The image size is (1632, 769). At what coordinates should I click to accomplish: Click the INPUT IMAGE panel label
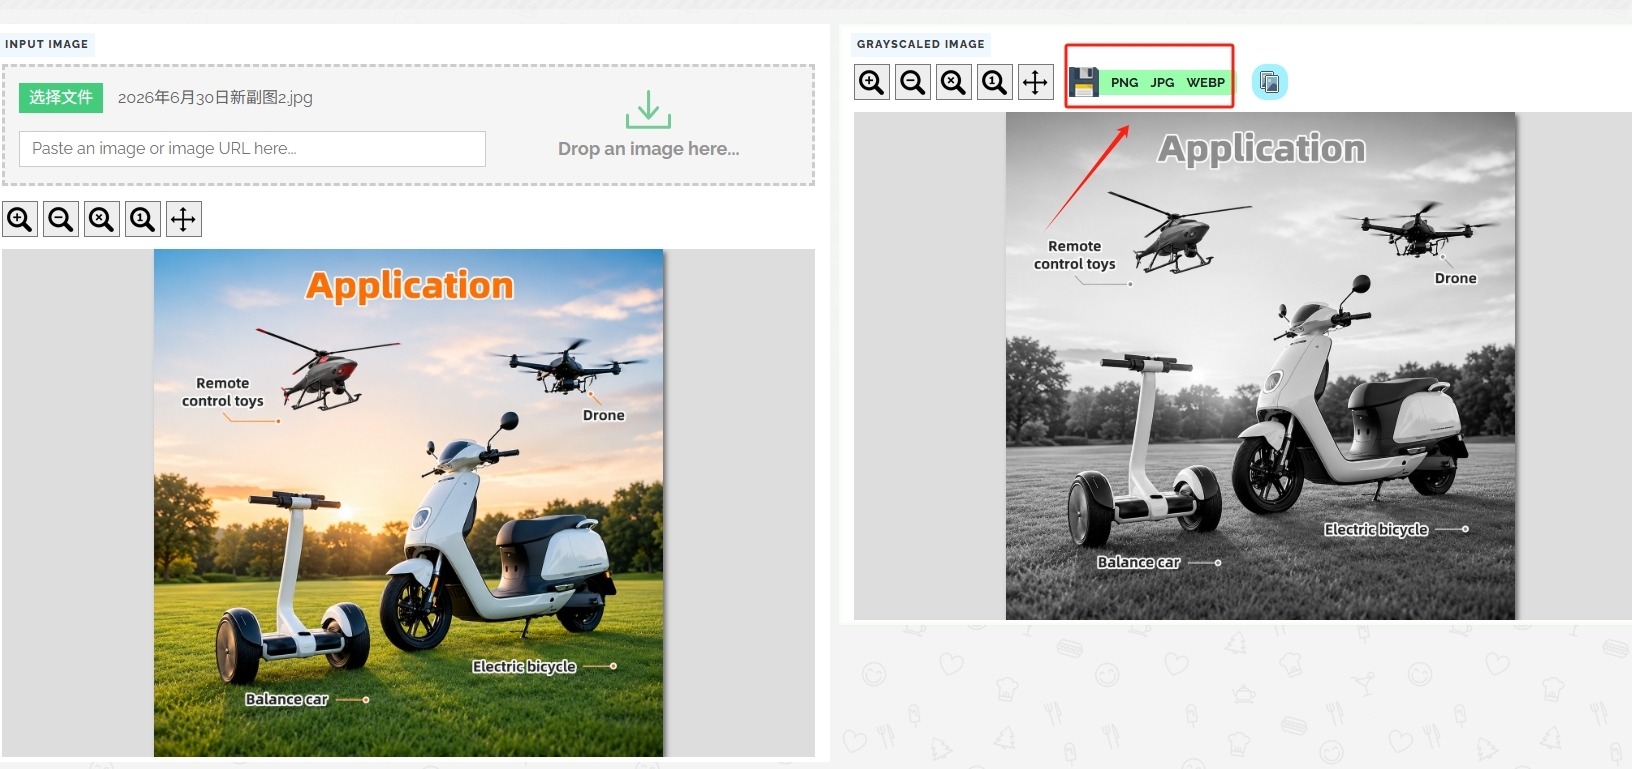click(47, 44)
